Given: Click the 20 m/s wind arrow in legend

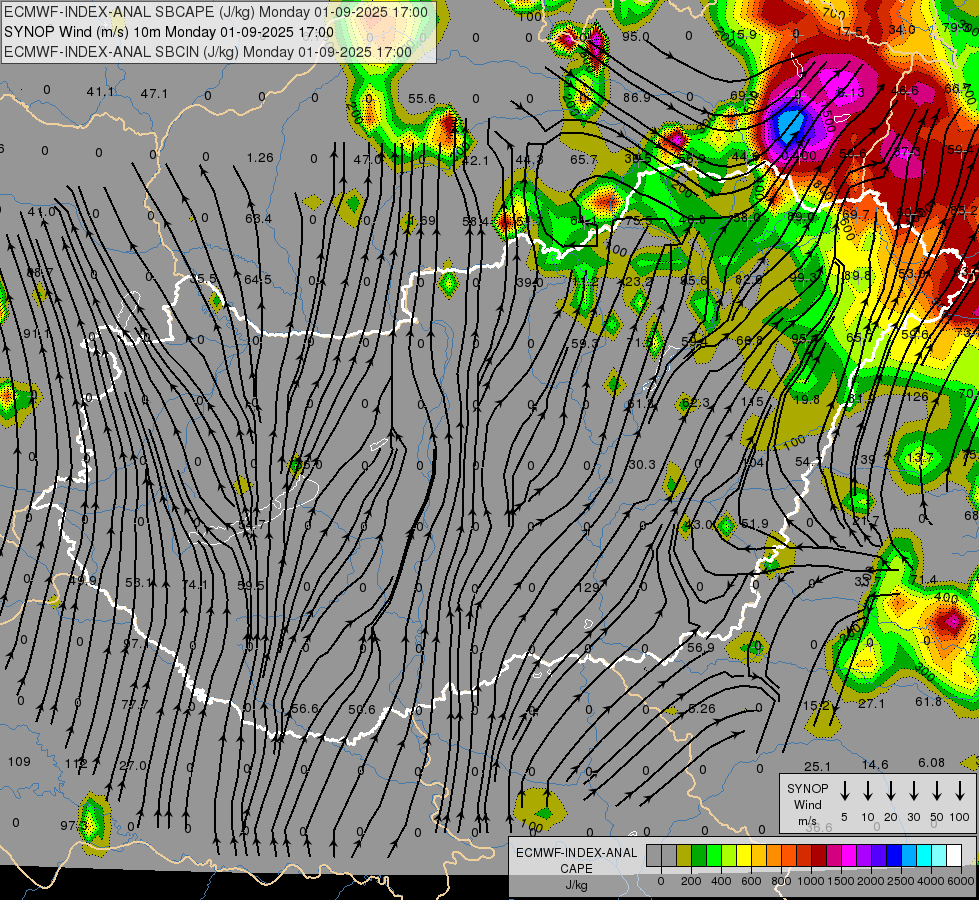Looking at the screenshot, I should 890,790.
